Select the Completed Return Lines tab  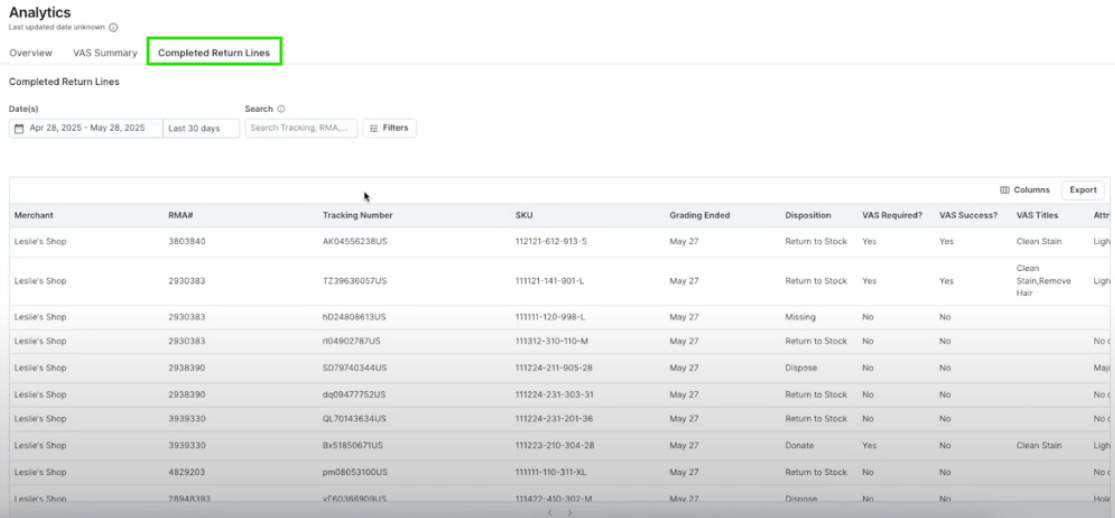click(214, 53)
